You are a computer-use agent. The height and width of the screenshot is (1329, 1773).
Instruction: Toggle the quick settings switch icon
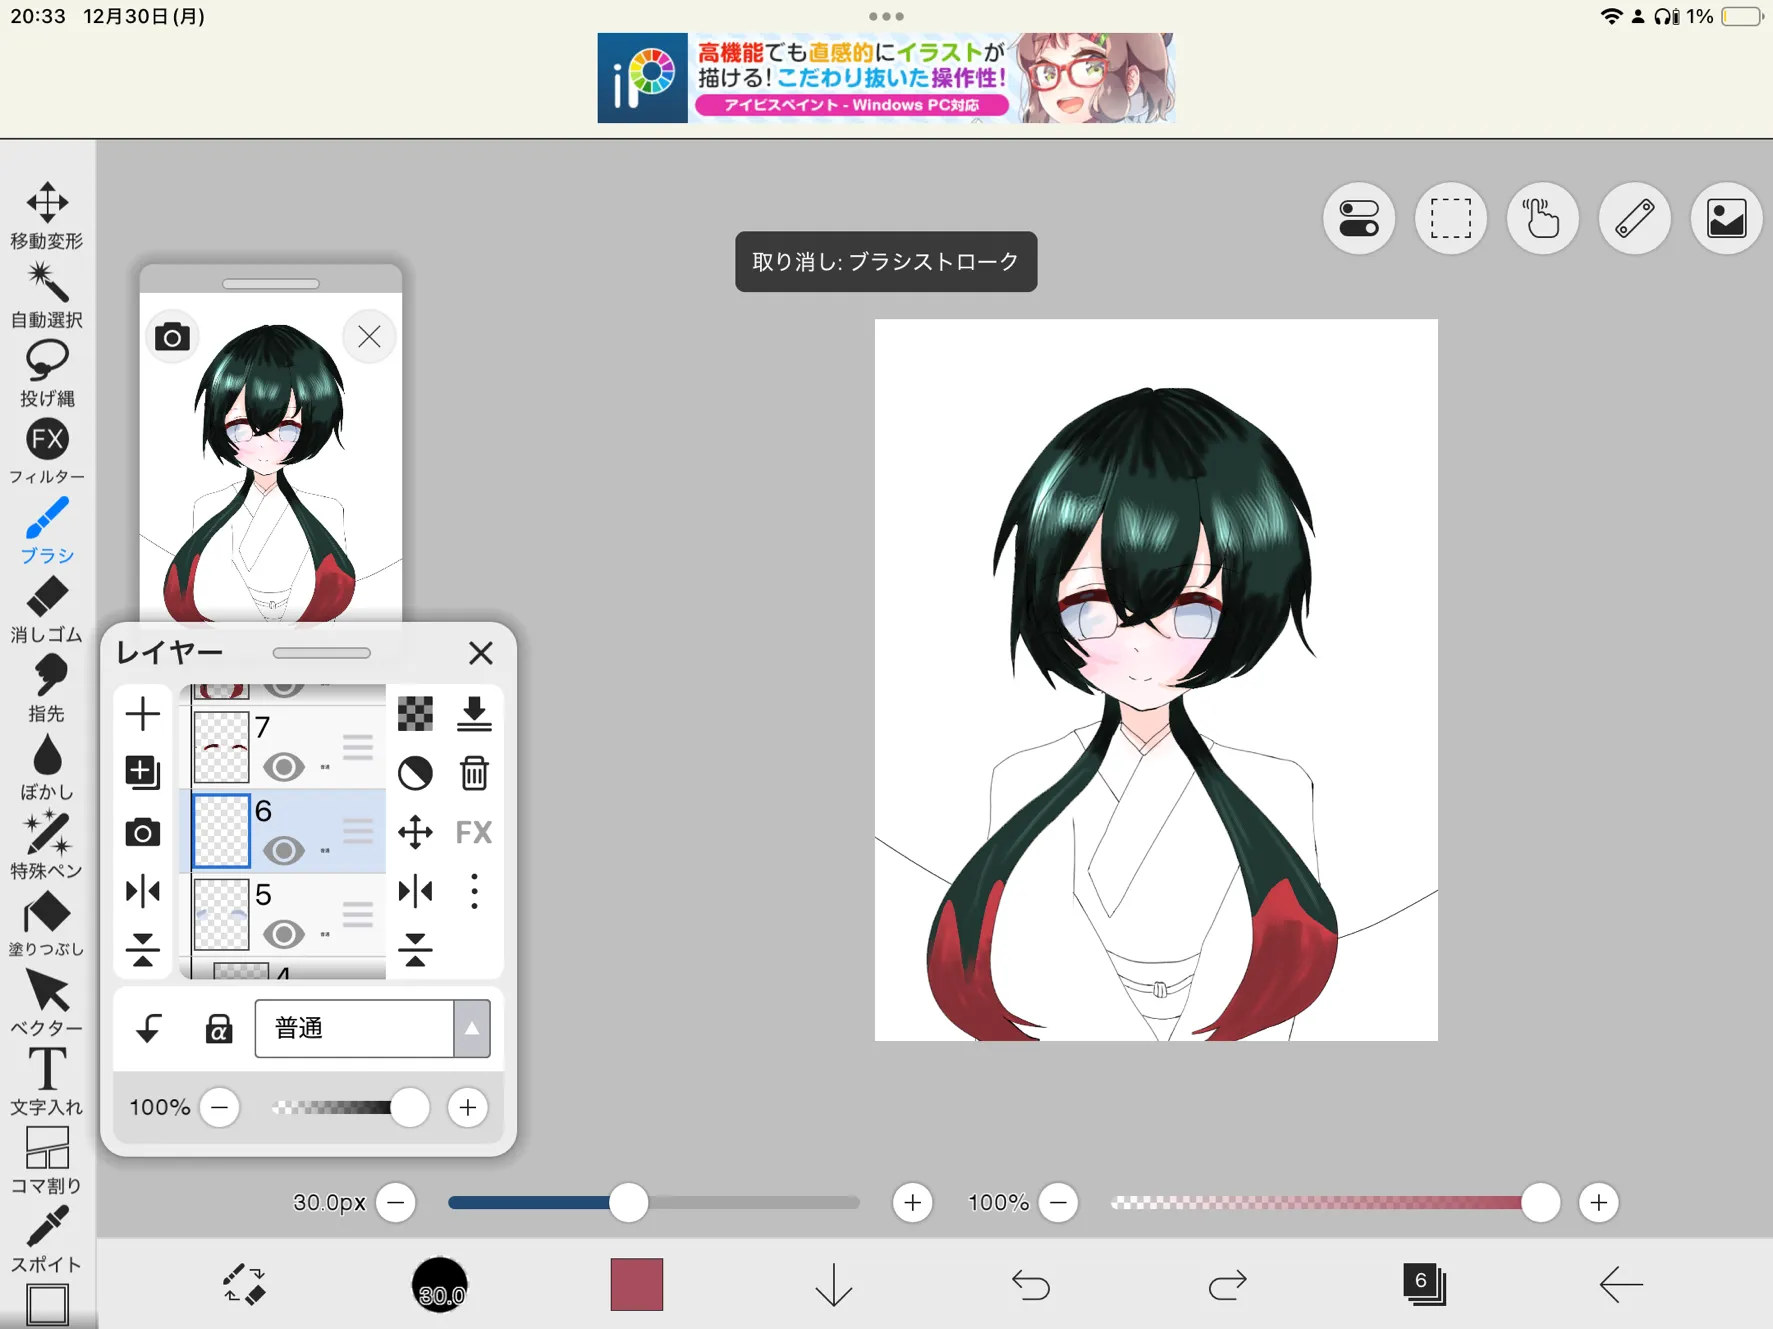(1358, 218)
